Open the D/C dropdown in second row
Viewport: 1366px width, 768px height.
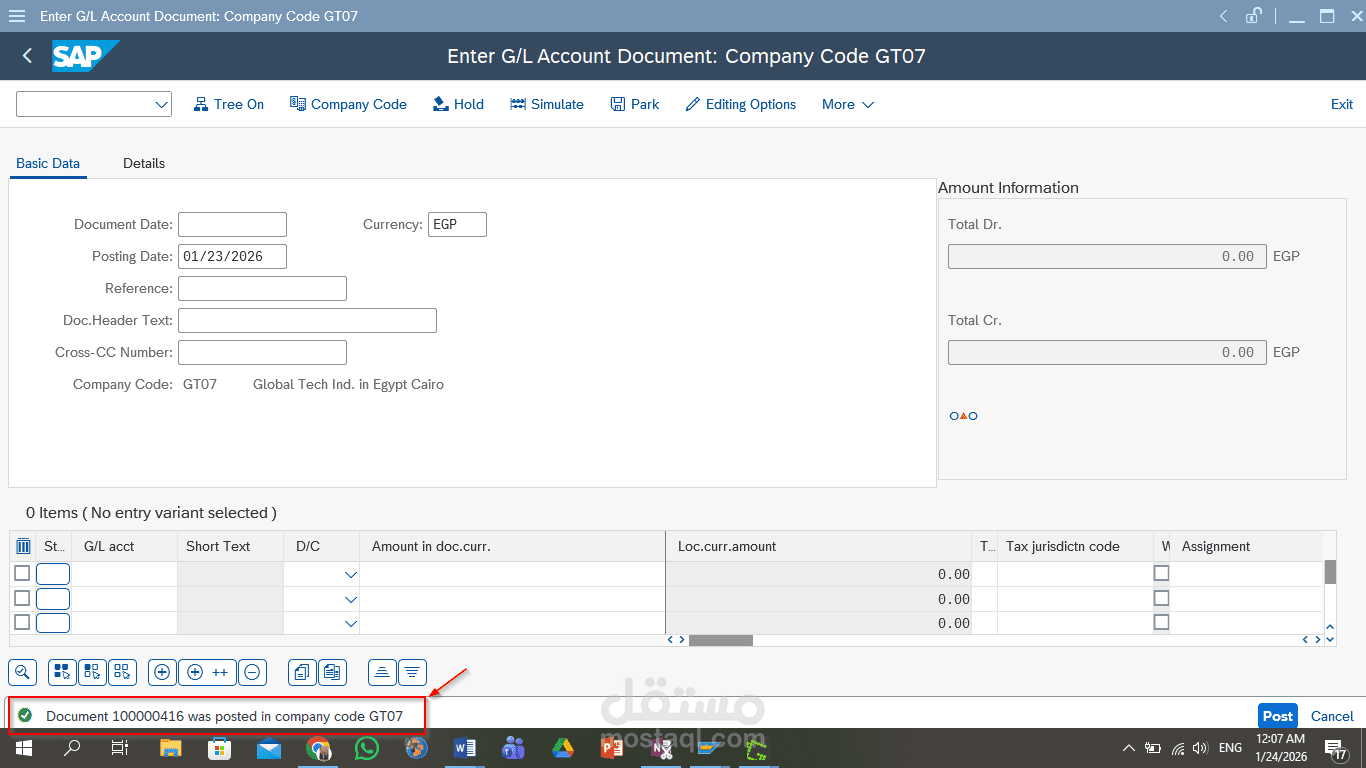[x=350, y=599]
